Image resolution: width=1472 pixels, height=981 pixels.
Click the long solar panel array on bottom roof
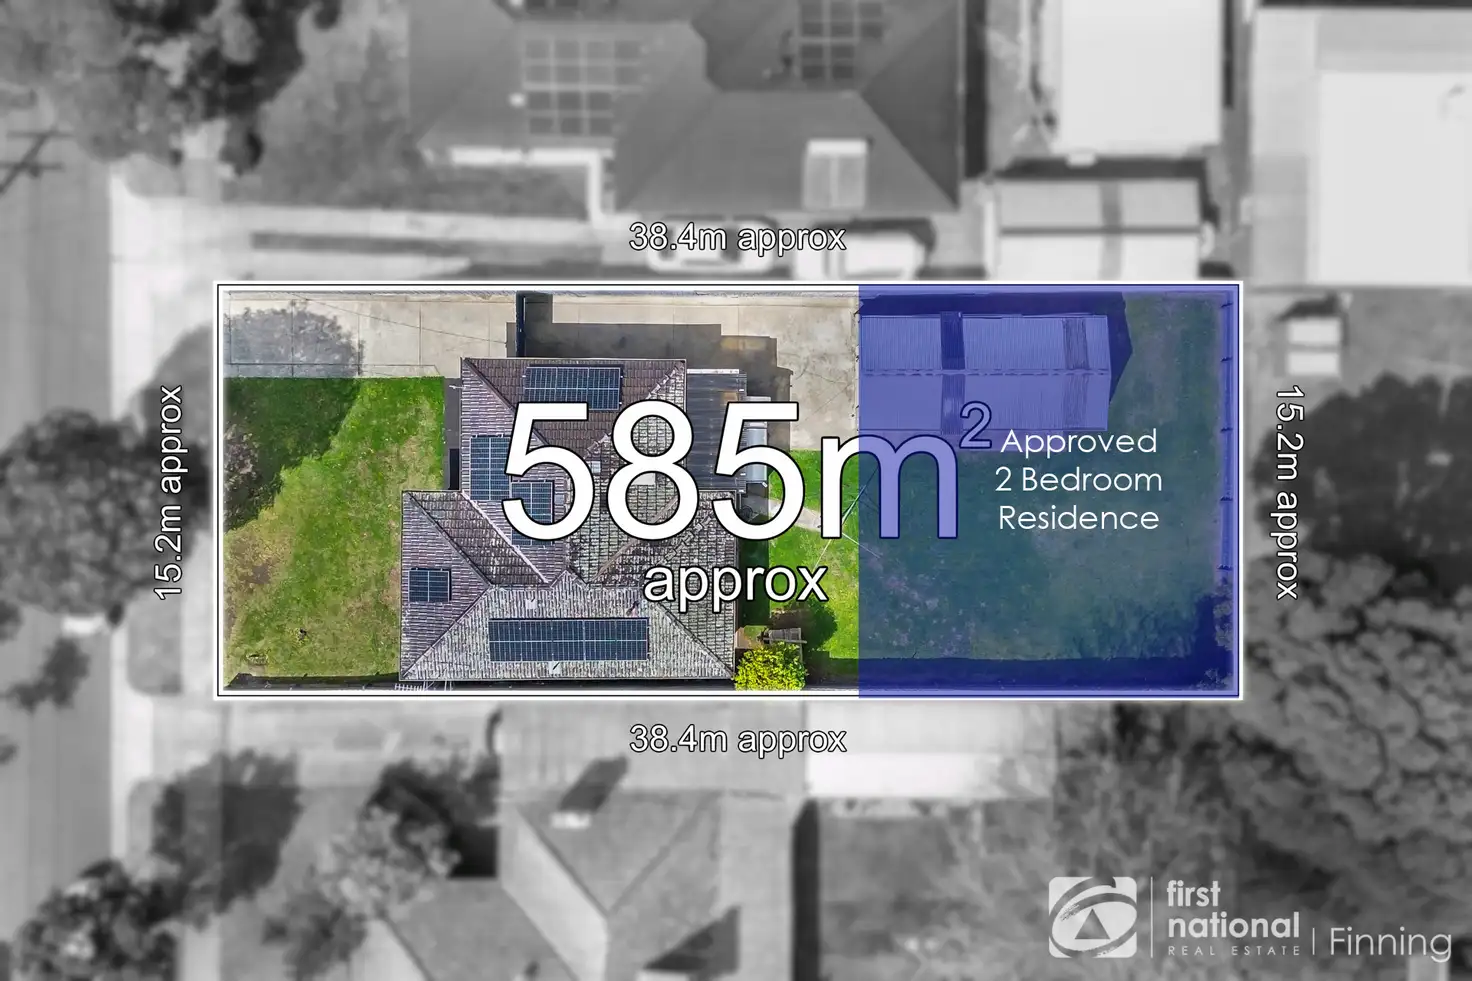click(x=567, y=639)
